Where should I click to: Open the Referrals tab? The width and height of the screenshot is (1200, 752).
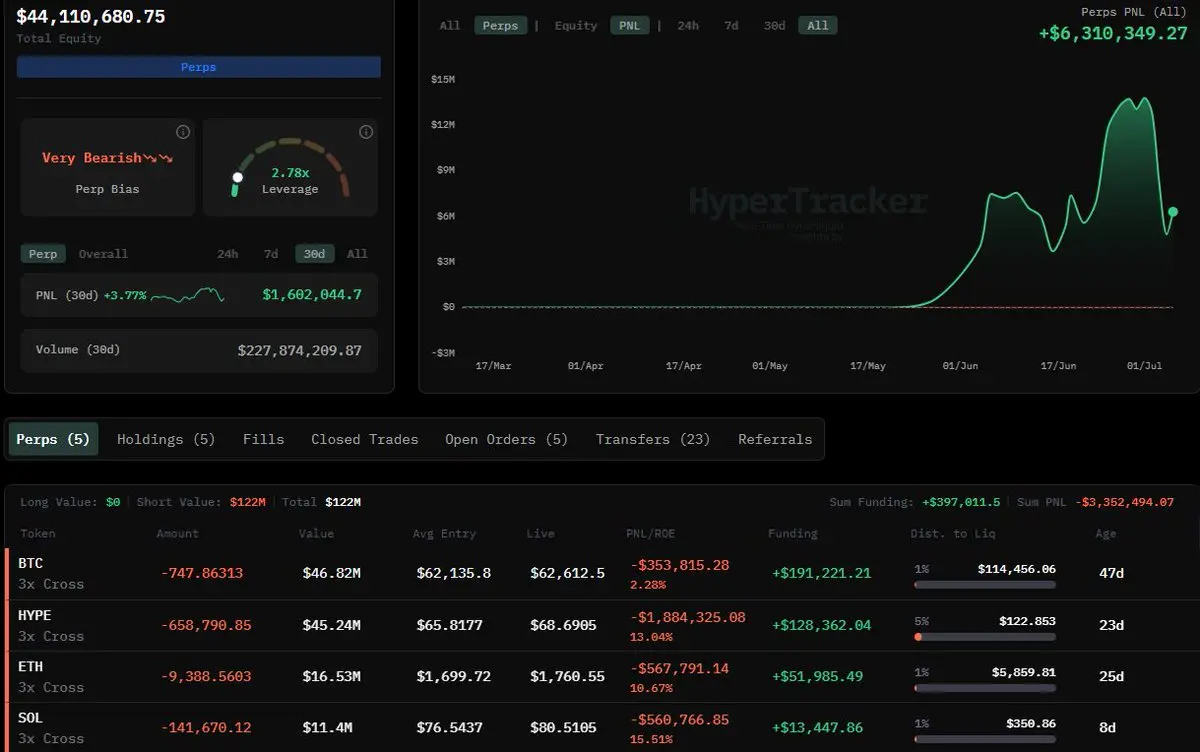pos(775,439)
